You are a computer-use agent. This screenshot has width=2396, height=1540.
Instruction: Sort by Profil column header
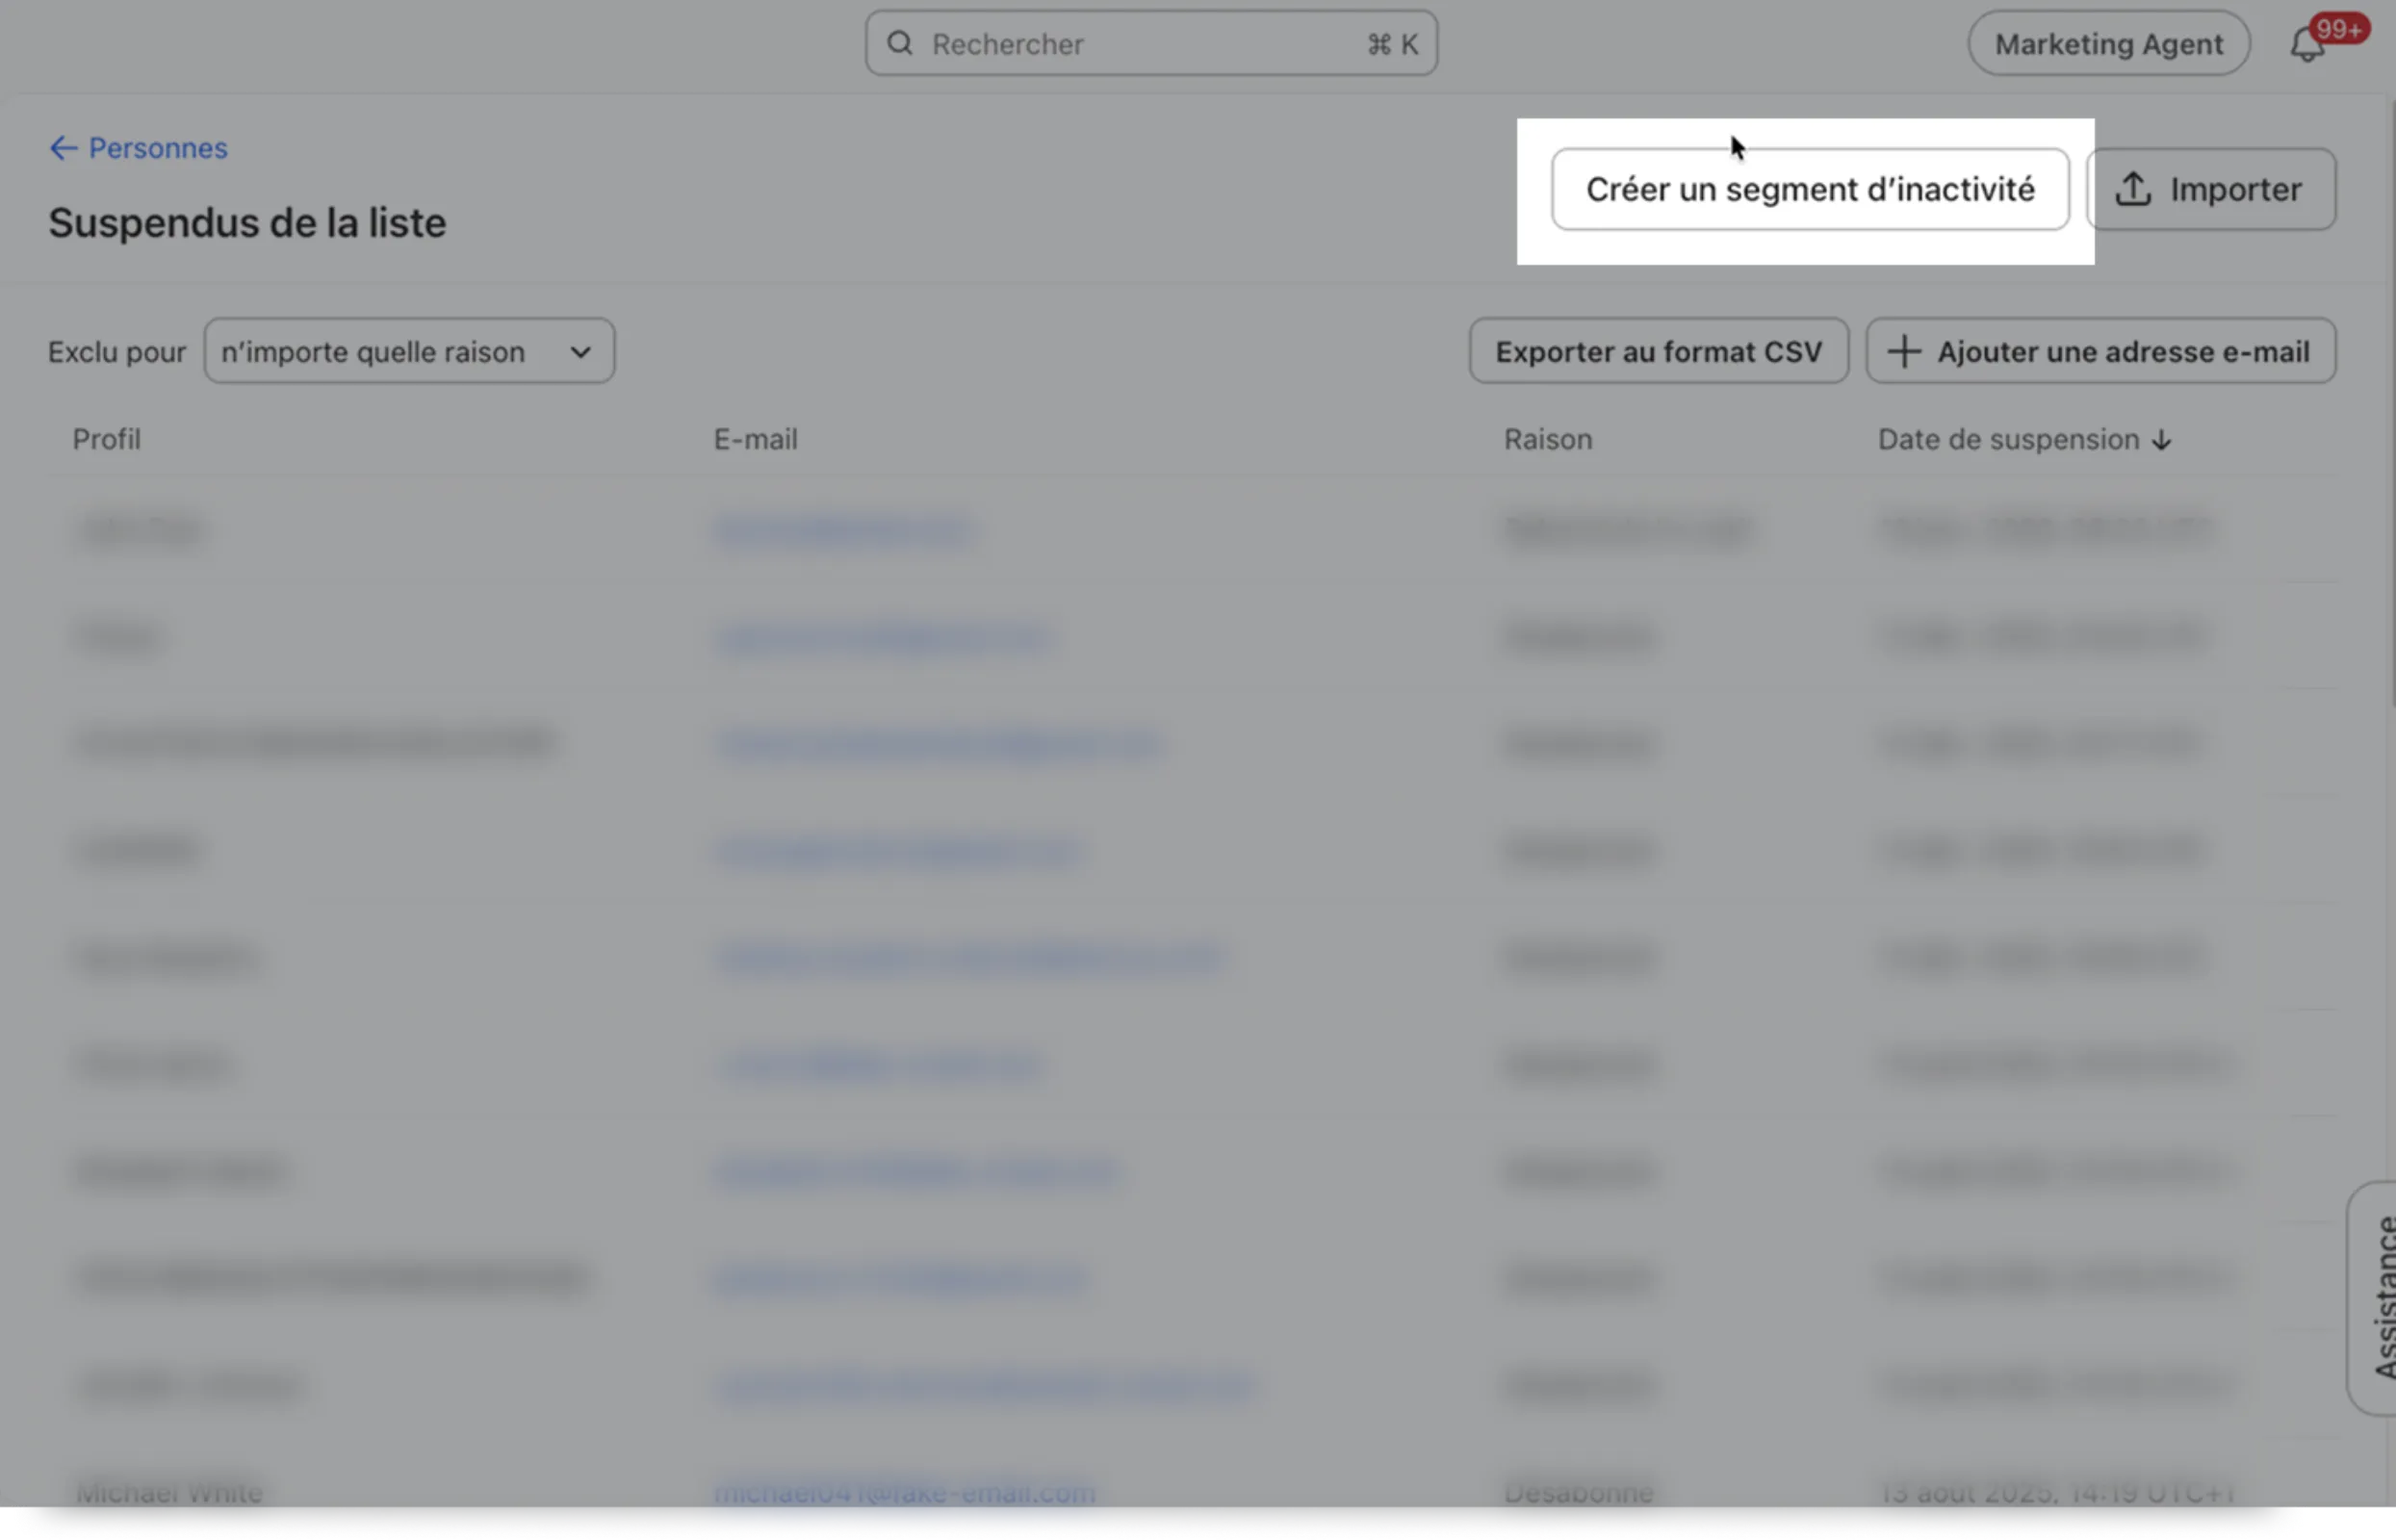[106, 440]
